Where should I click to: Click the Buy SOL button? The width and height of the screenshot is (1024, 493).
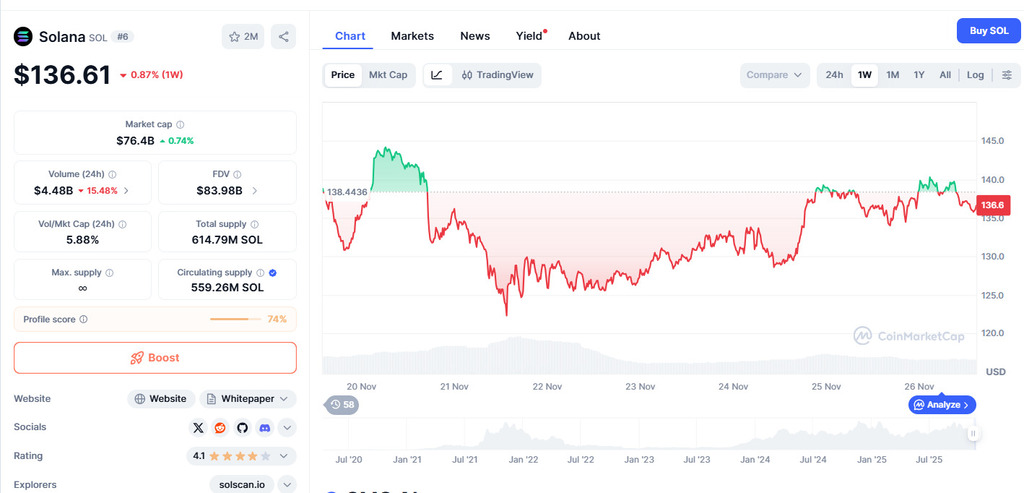988,31
